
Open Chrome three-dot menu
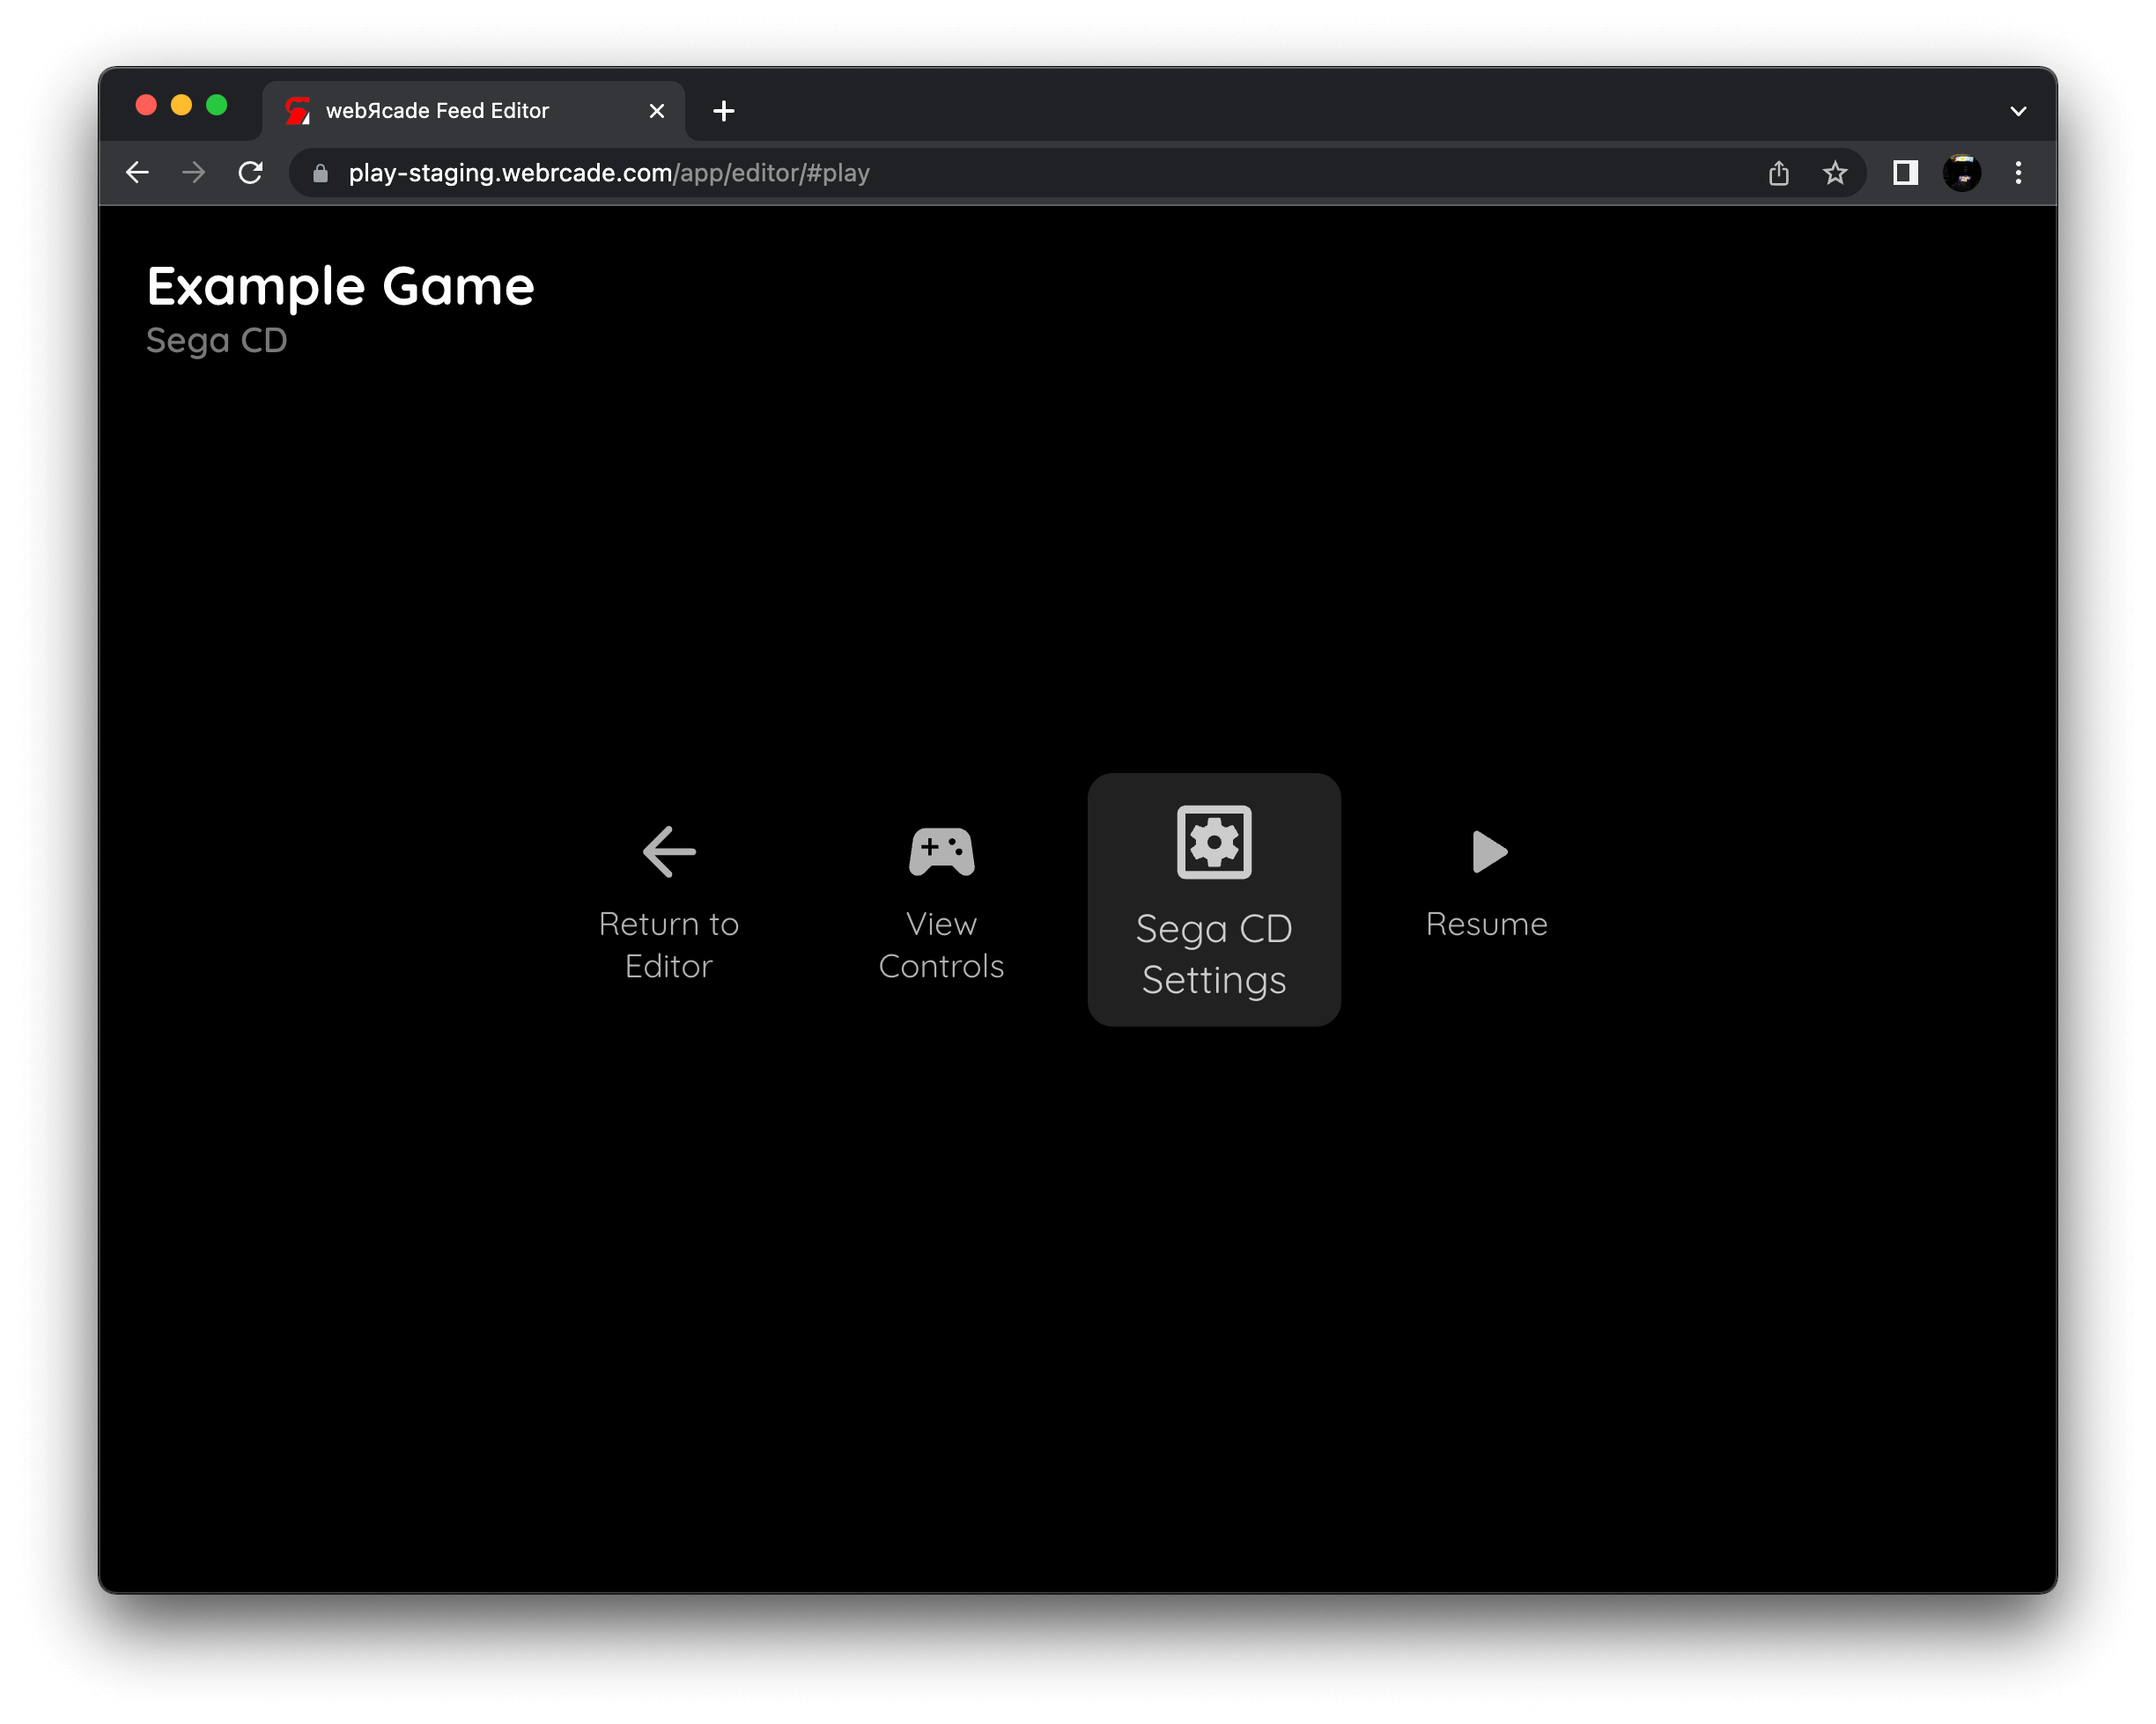pyautogui.click(x=2018, y=173)
